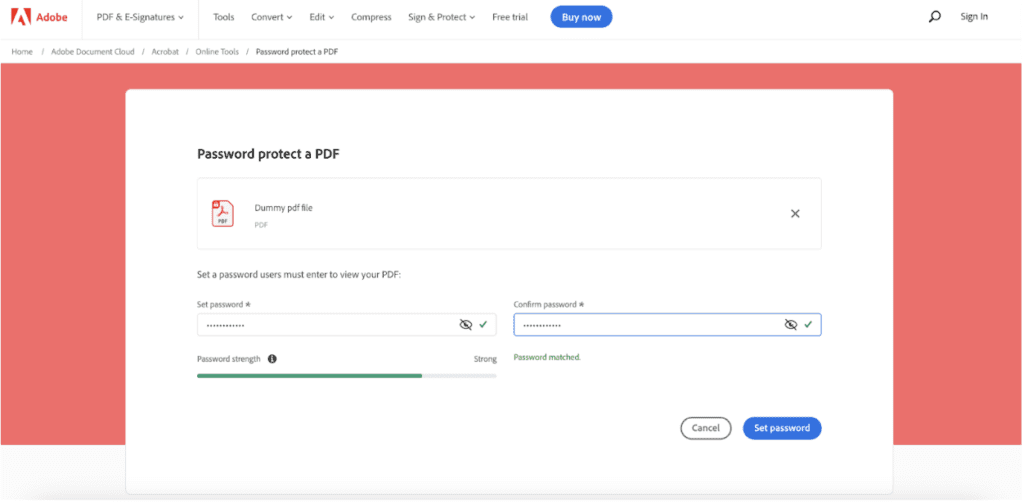
Task: Open Acrobat breadcrumb link
Action: coord(165,52)
